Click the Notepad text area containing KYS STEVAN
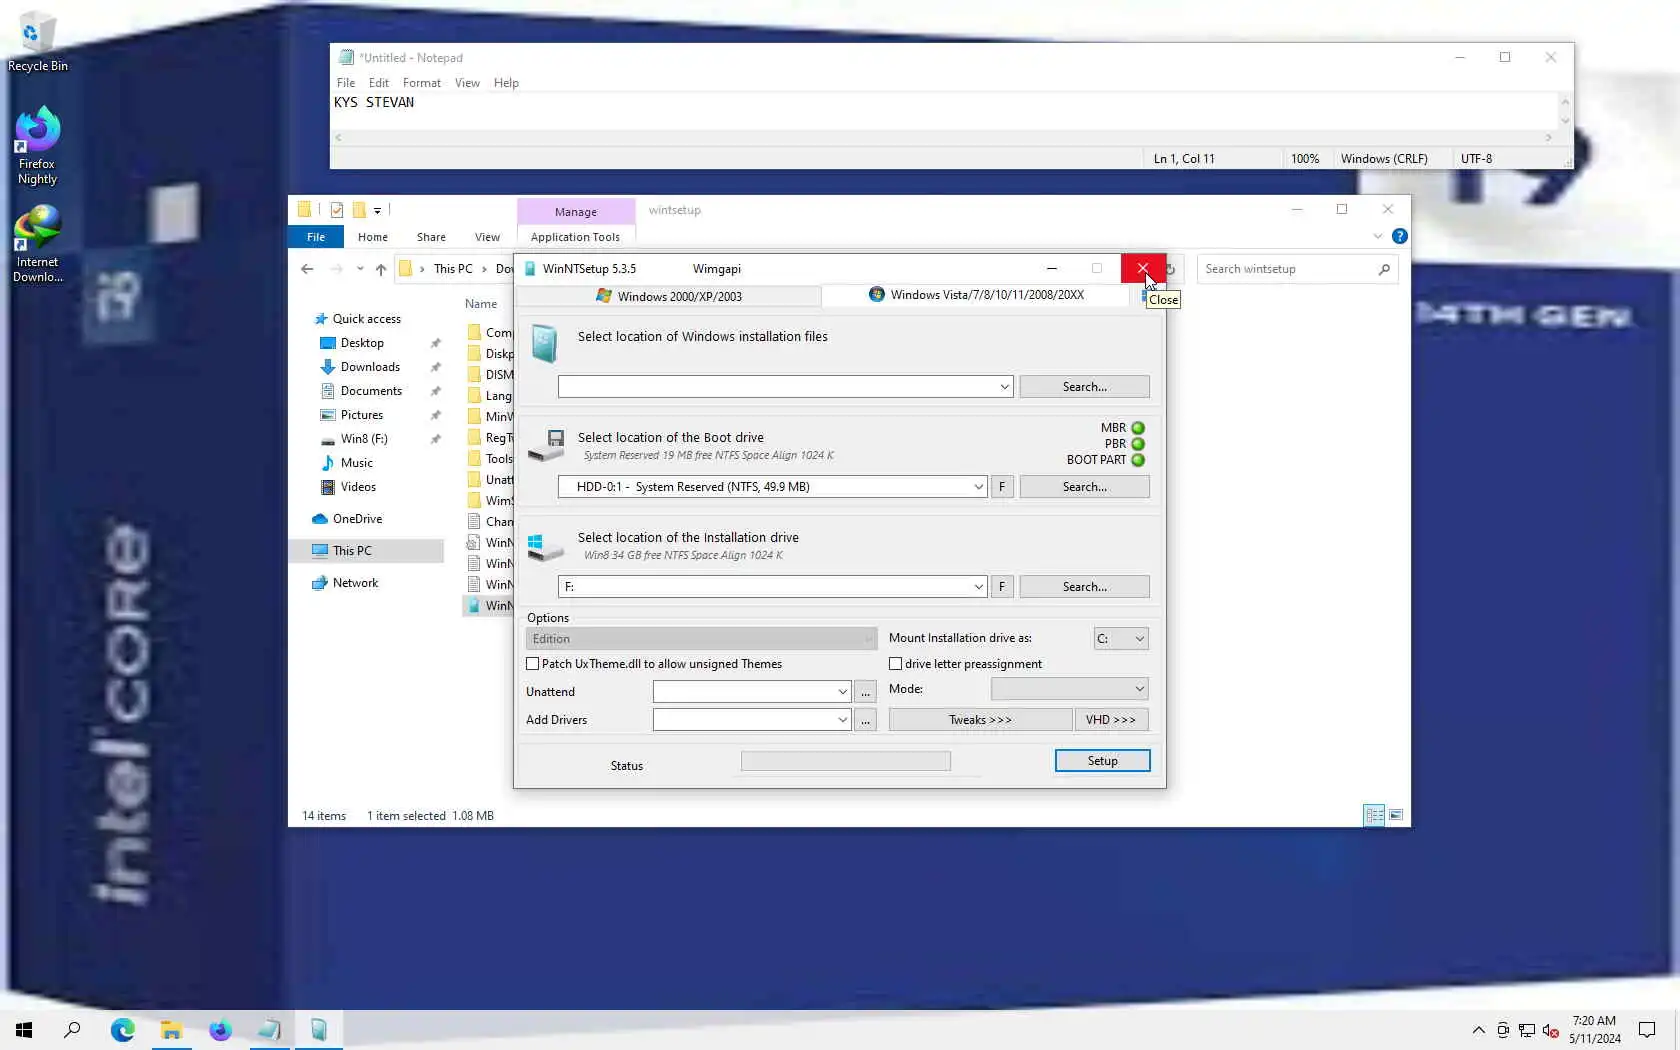This screenshot has width=1680, height=1050. [945, 112]
